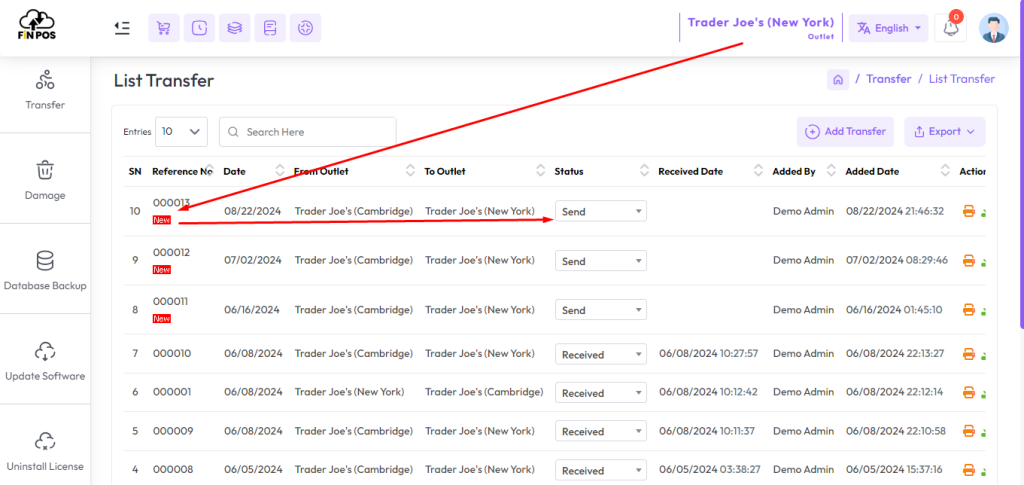This screenshot has height=485, width=1024.
Task: Click added date 08/22/2024 21:46:32
Action: [x=895, y=211]
